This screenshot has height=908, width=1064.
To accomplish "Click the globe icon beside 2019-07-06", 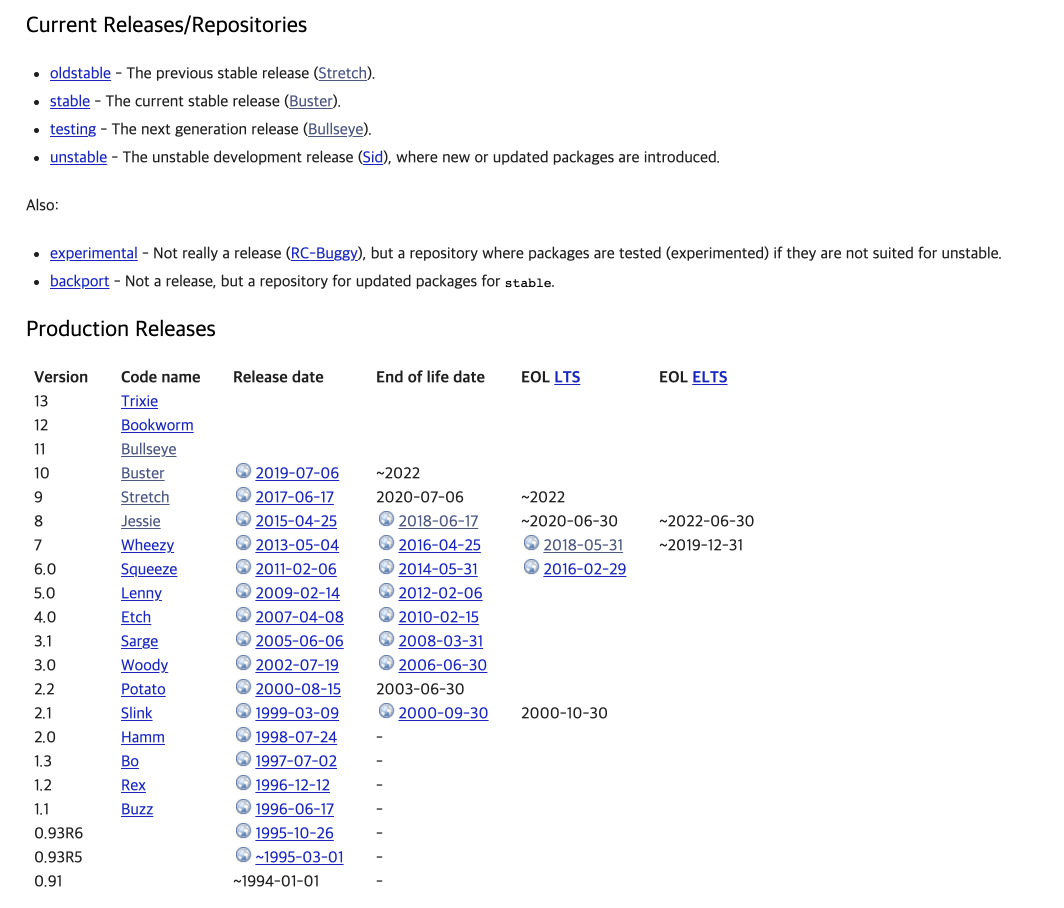I will click(243, 471).
